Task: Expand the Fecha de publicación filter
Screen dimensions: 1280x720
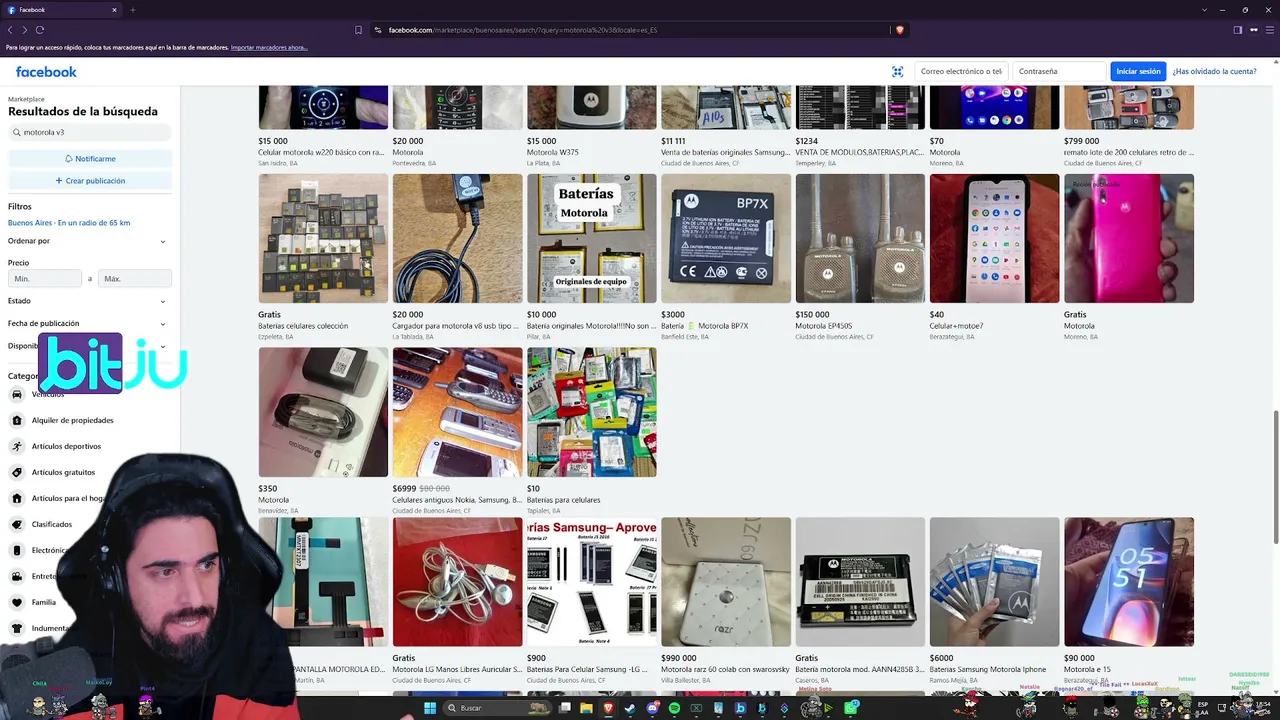Action: click(x=87, y=324)
